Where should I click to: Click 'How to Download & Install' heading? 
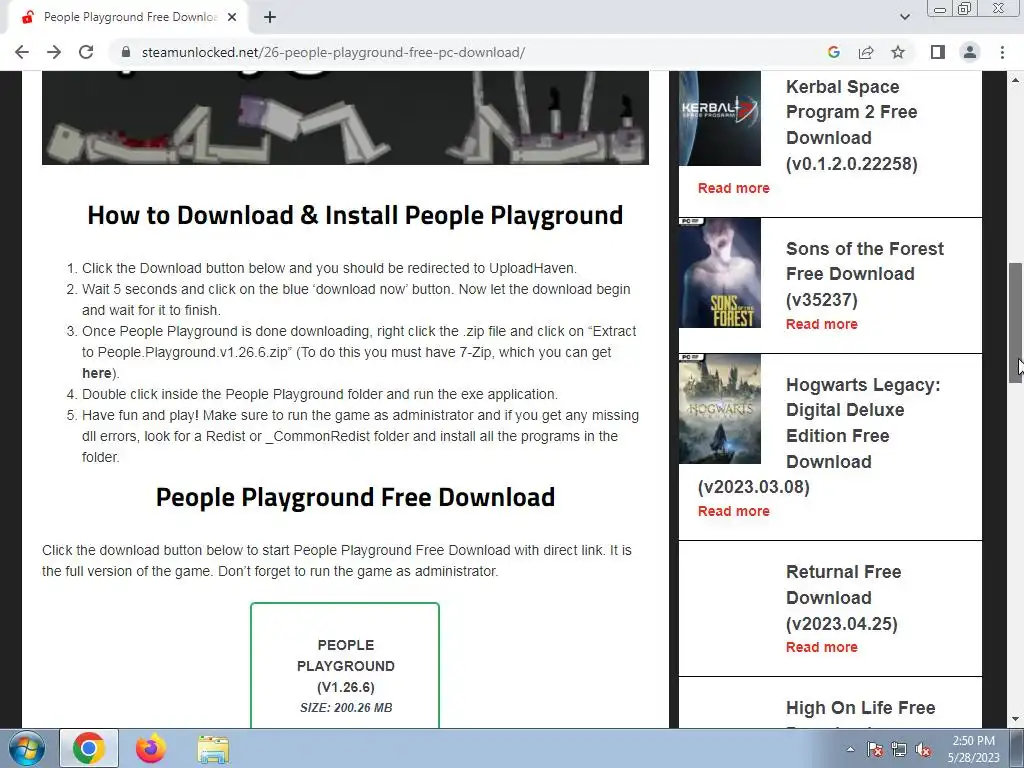pyautogui.click(x=355, y=216)
